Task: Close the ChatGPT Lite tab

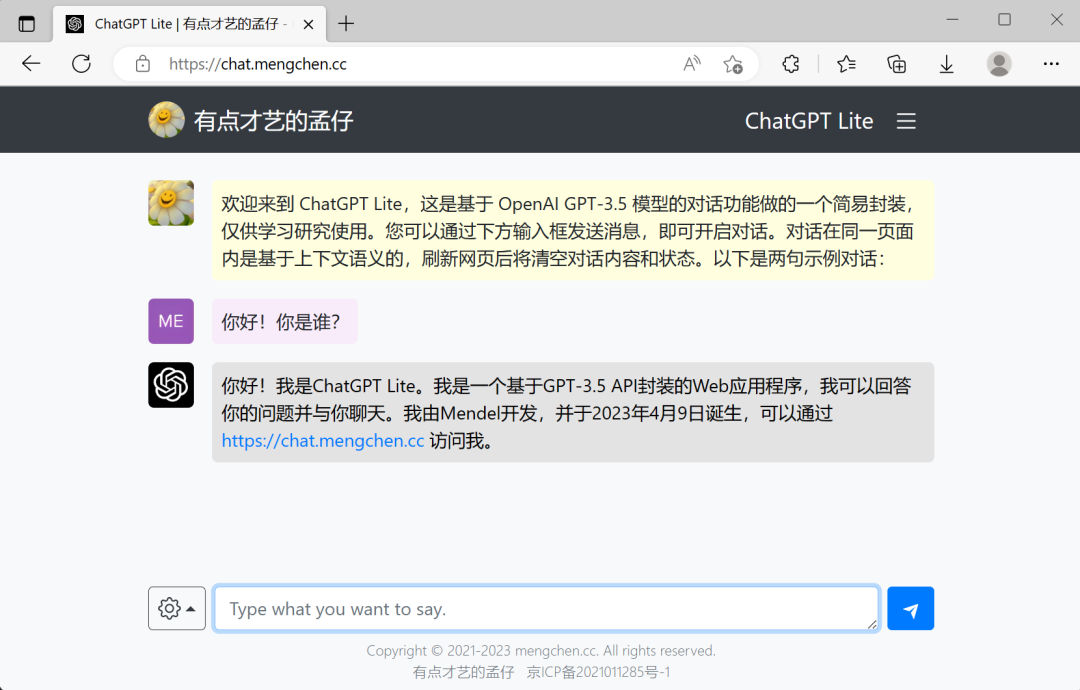Action: [x=309, y=24]
